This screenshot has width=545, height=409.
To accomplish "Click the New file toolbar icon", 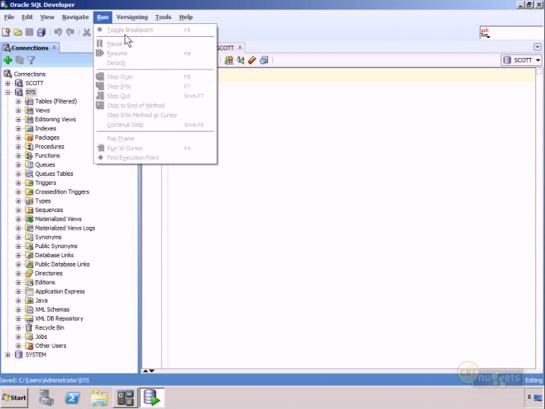I will pyautogui.click(x=6, y=32).
